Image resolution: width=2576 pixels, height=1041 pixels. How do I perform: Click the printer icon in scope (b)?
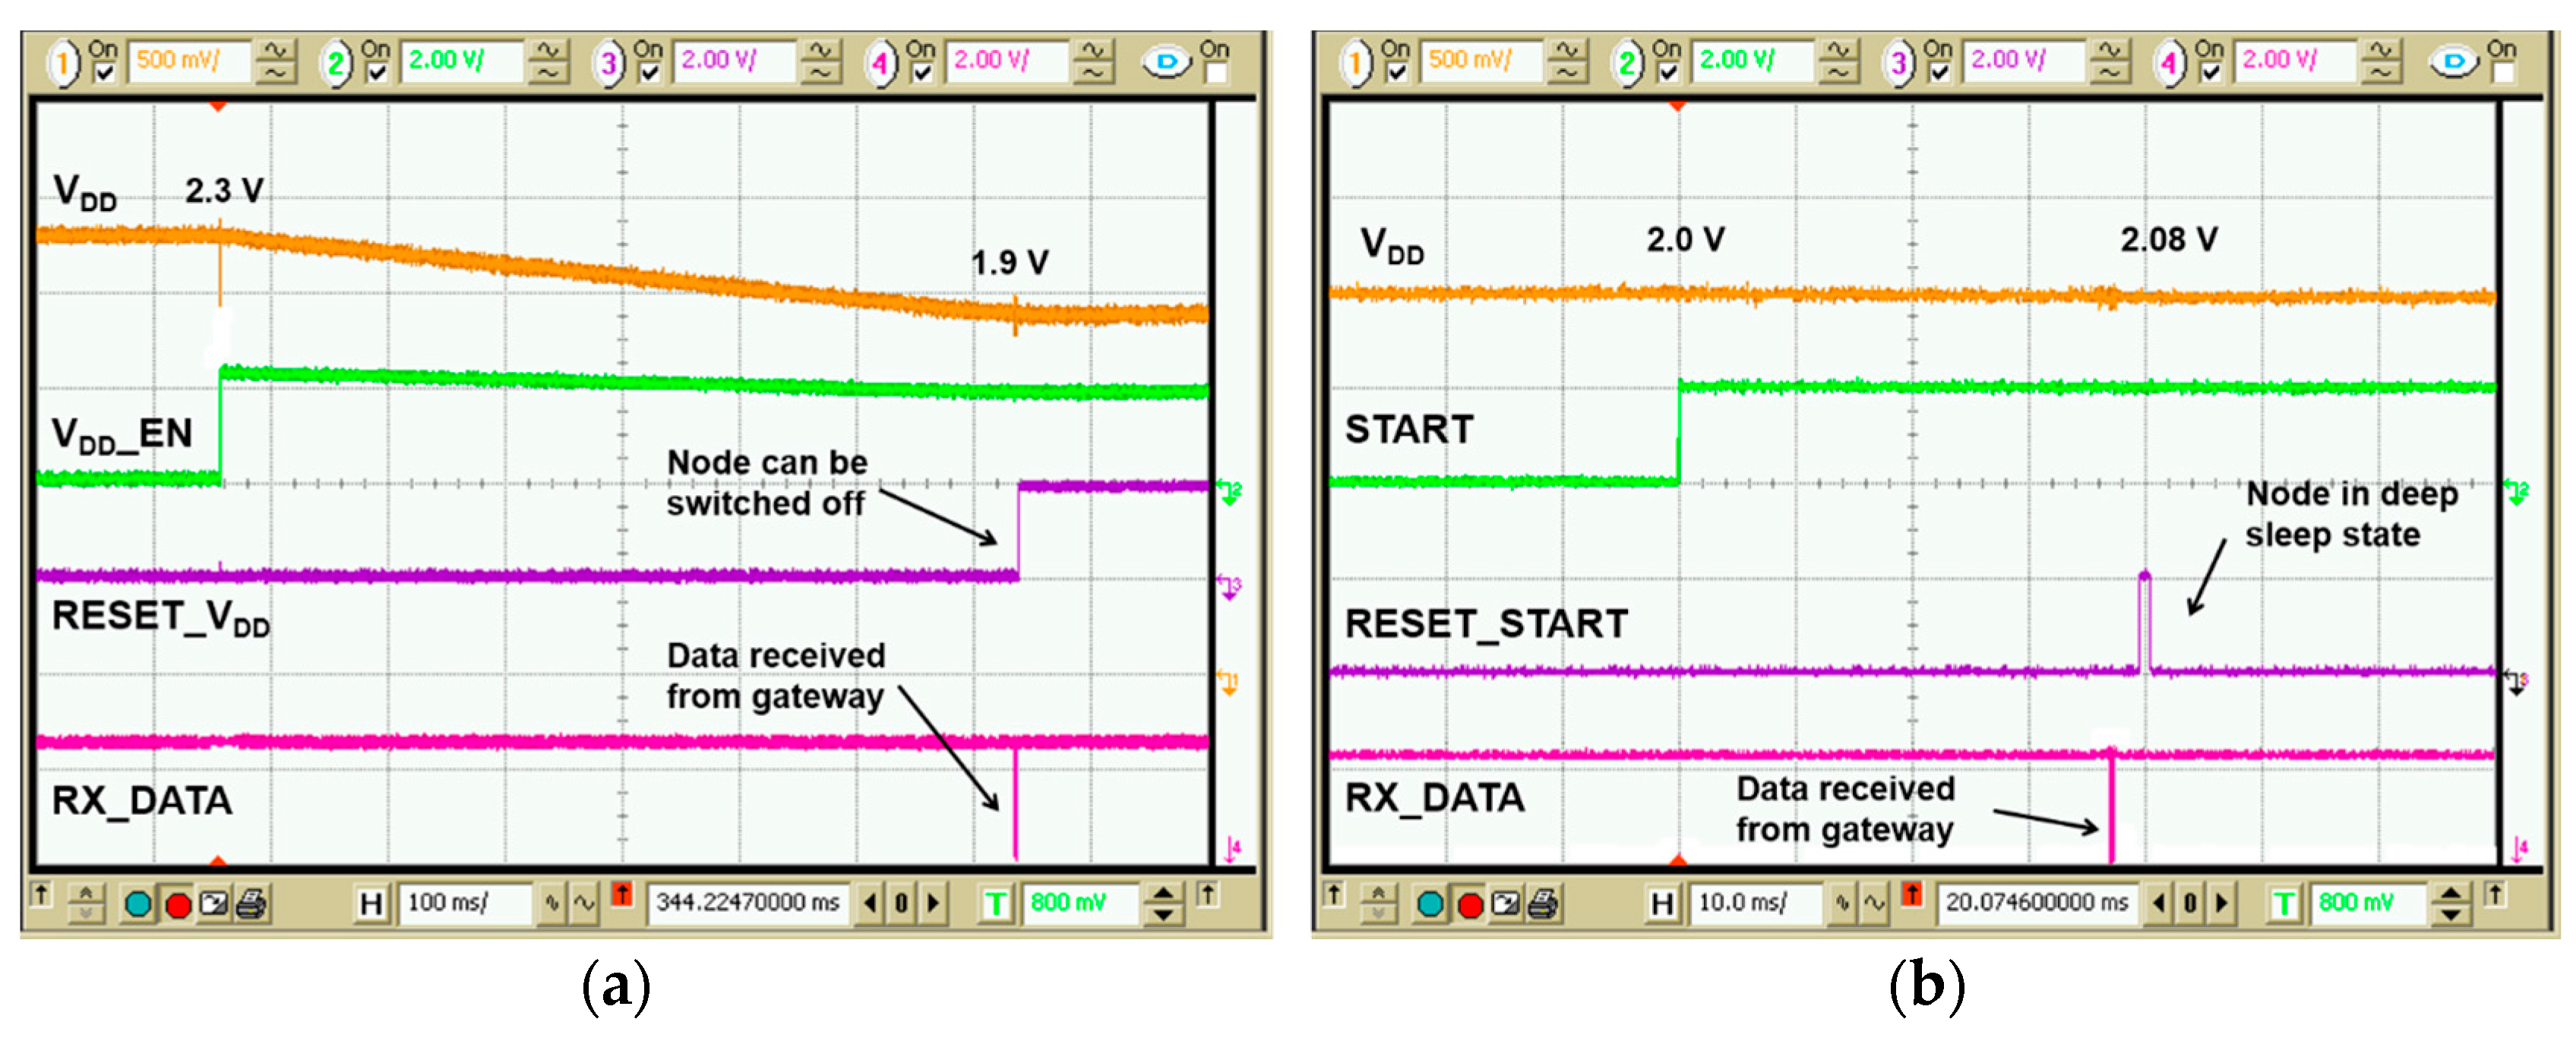1543,904
